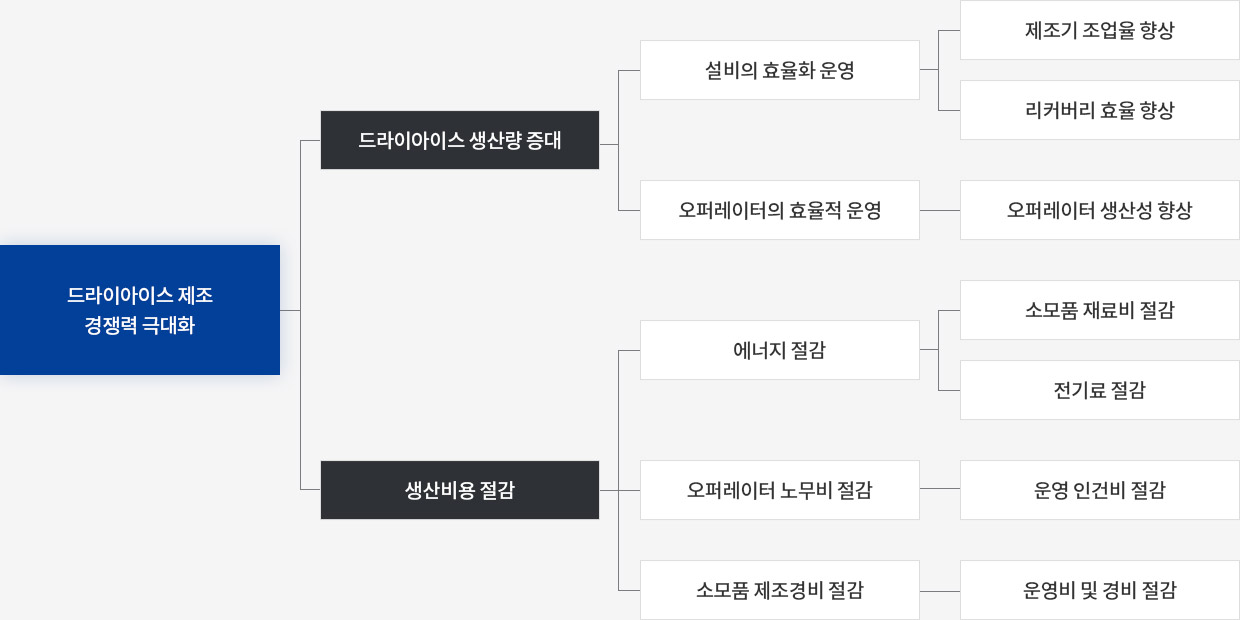
Task: Click the 운영 인건비 절감 box
Action: pos(1100,490)
